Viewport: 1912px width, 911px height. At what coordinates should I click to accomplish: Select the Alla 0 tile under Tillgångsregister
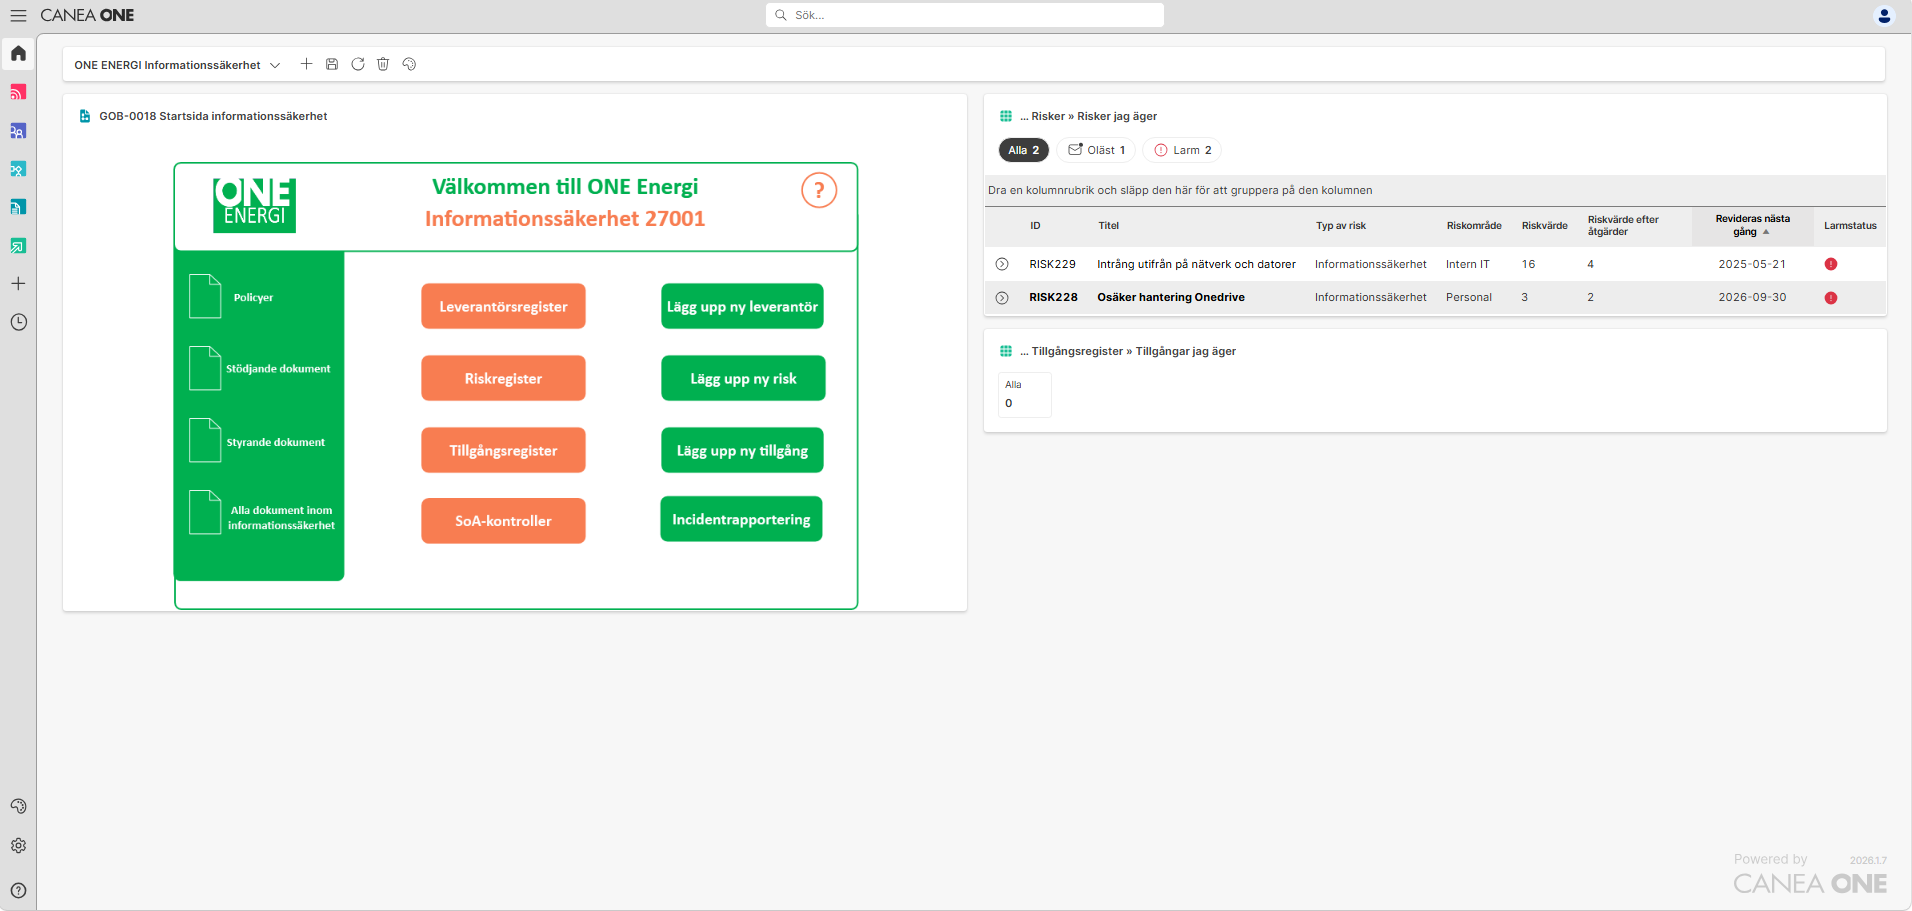click(x=1024, y=394)
